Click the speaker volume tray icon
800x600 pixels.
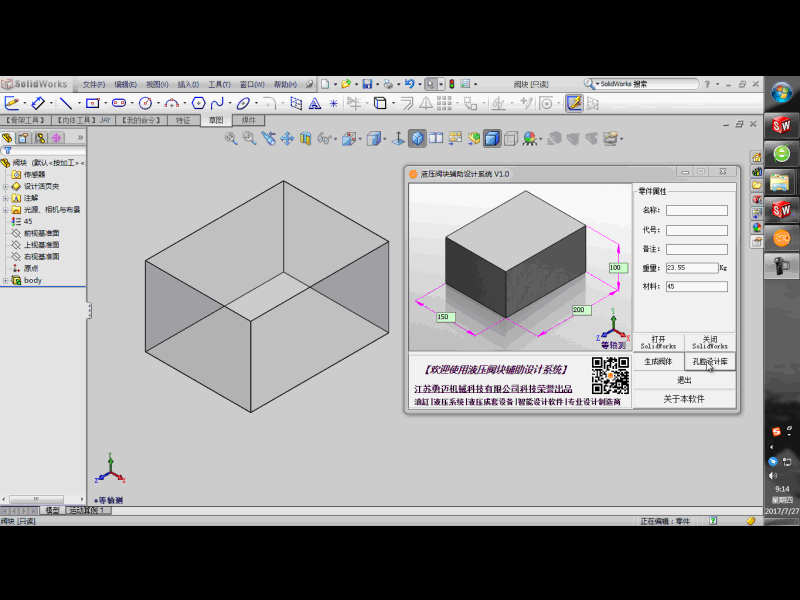click(772, 476)
